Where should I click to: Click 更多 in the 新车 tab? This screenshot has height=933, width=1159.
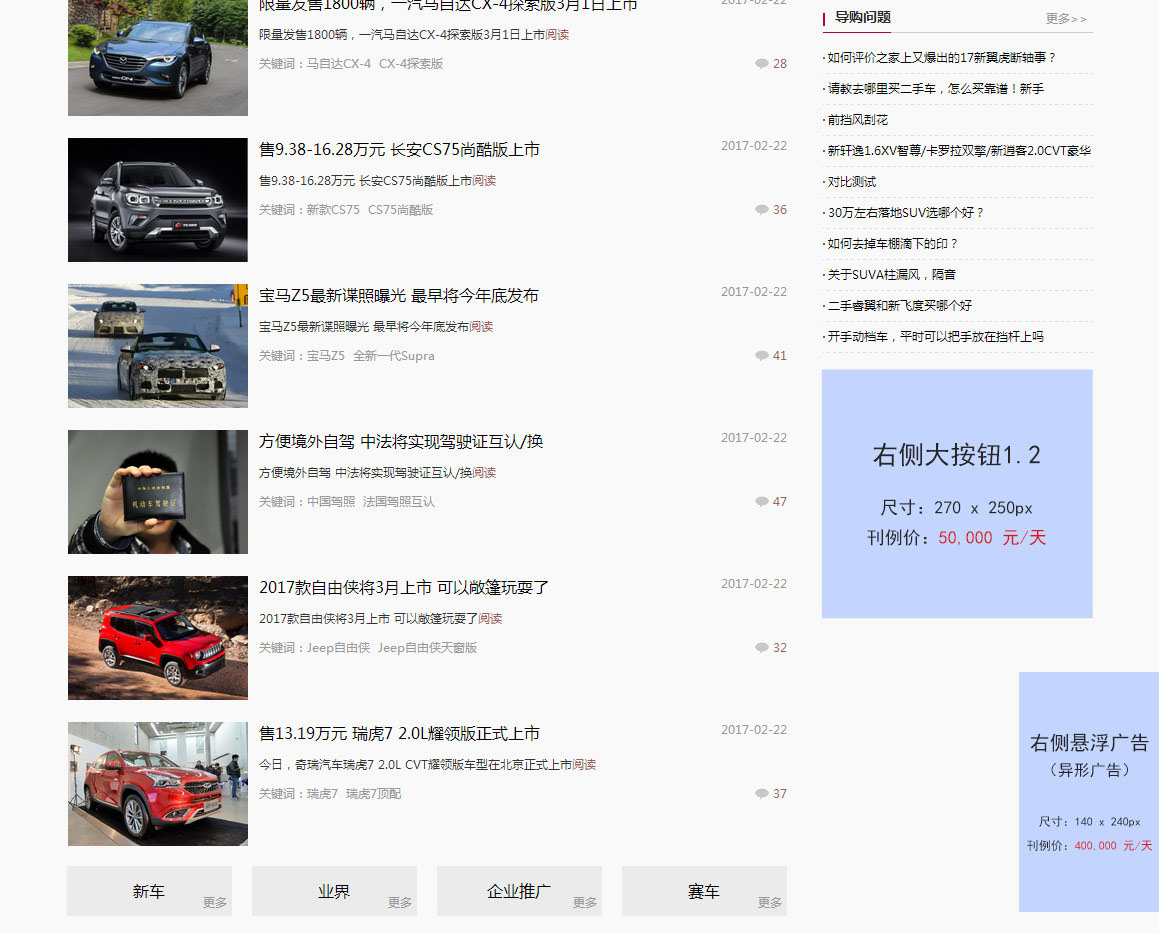(x=215, y=903)
